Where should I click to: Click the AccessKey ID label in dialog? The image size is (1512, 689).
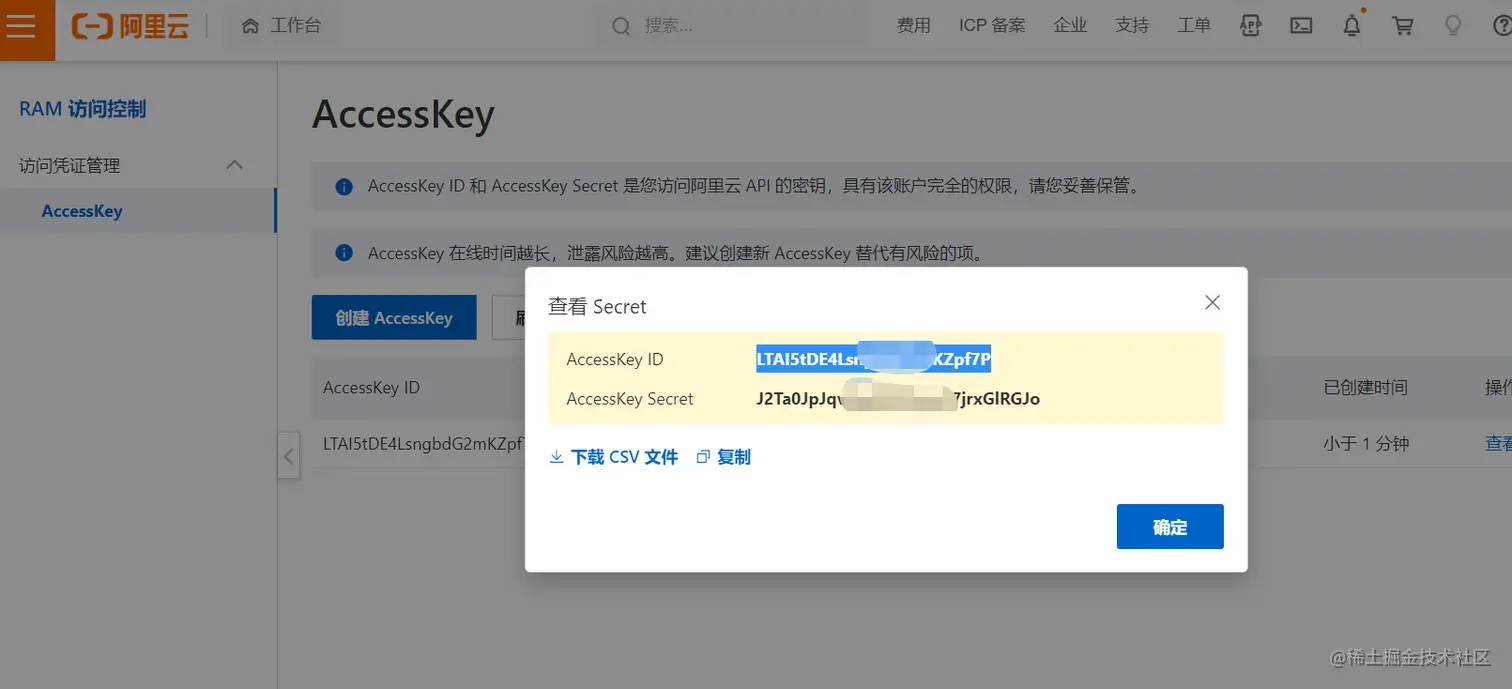tap(614, 359)
